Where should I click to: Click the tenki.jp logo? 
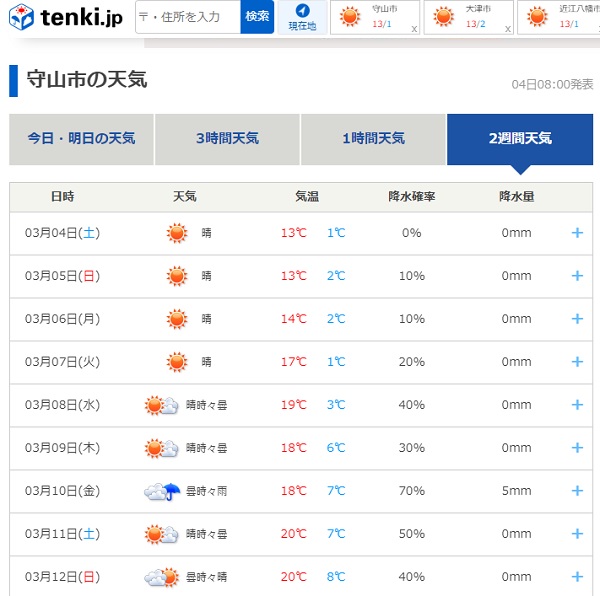coord(66,17)
